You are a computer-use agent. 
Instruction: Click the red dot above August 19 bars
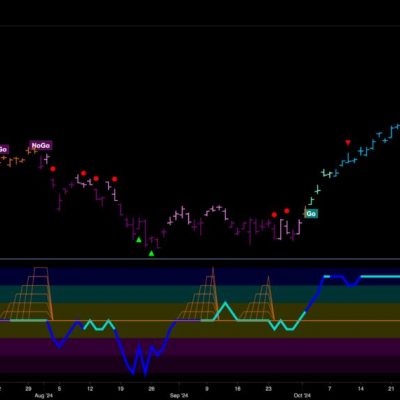pos(115,179)
